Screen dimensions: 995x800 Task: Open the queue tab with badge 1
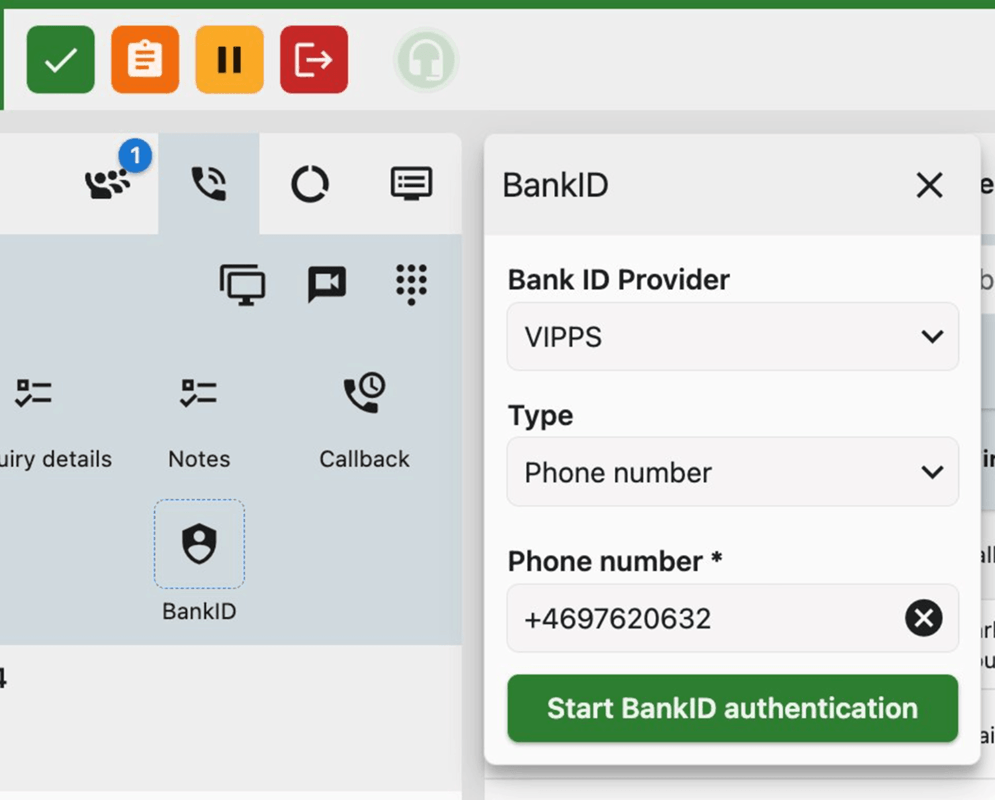point(108,184)
